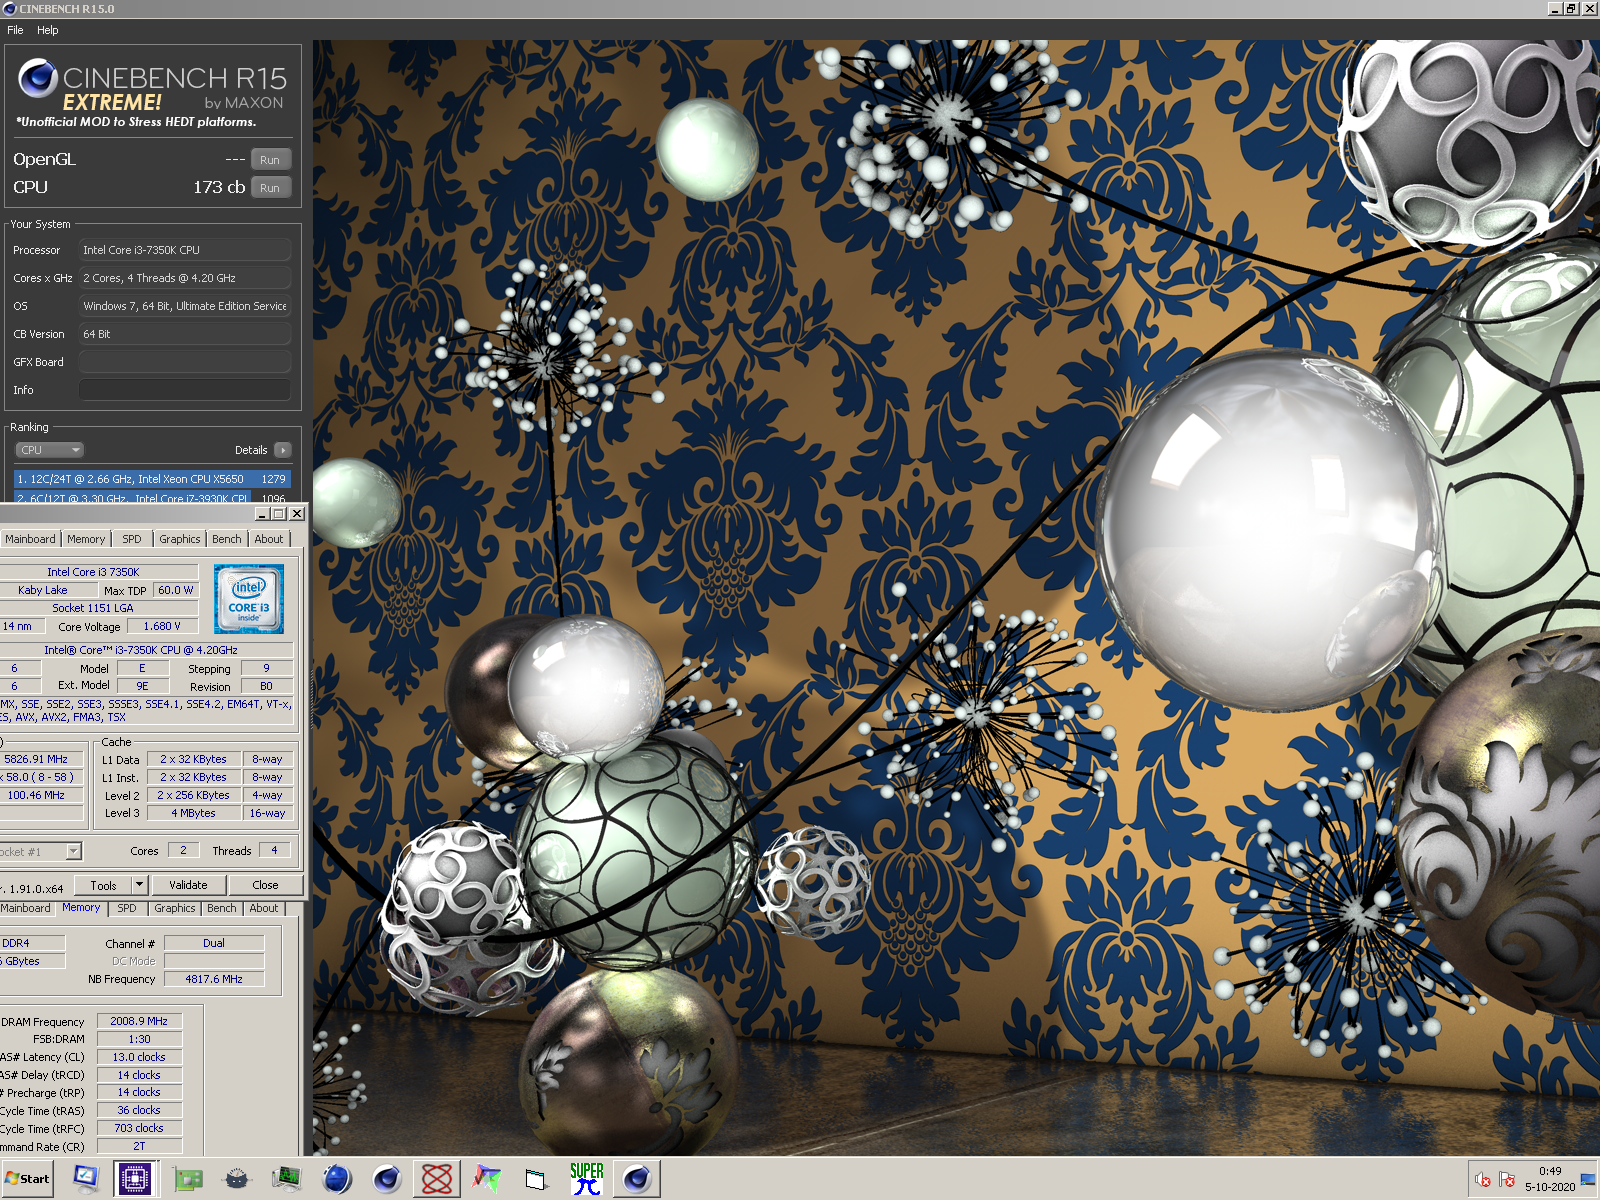Switch to Cinebench button beside Super Pi
The width and height of the screenshot is (1600, 1200).
click(637, 1179)
